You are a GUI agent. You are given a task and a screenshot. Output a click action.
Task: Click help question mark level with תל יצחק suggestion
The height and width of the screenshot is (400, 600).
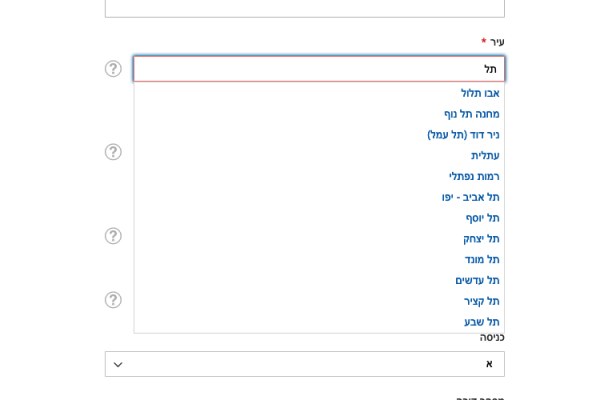tap(113, 236)
